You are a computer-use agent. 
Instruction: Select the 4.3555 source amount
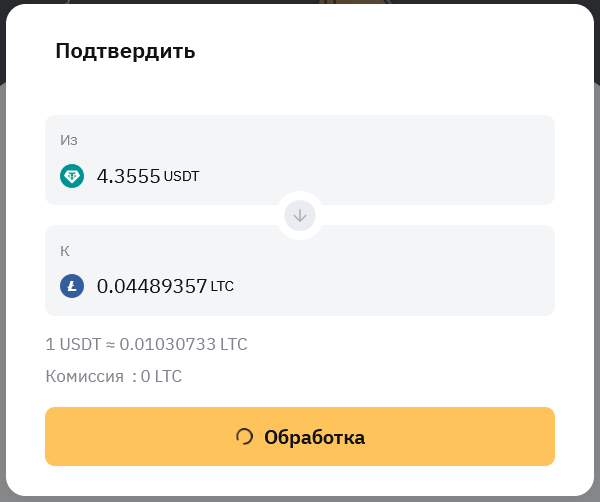click(128, 176)
